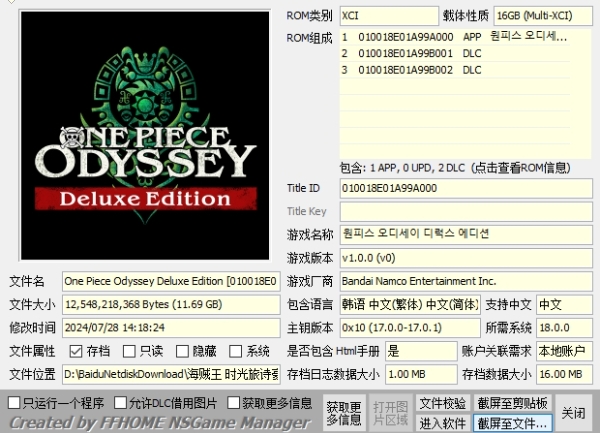Click the 游戏厂商 Bandai Namco field

466,281
